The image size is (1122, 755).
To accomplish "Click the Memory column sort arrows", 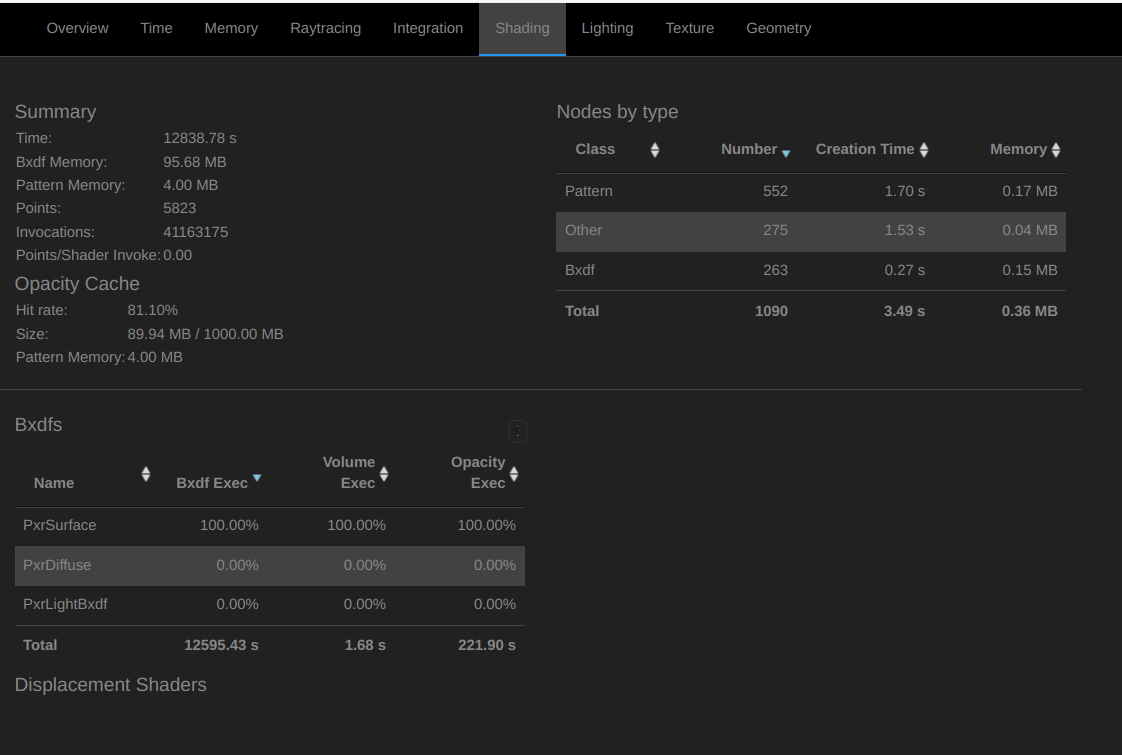I will [x=1055, y=150].
